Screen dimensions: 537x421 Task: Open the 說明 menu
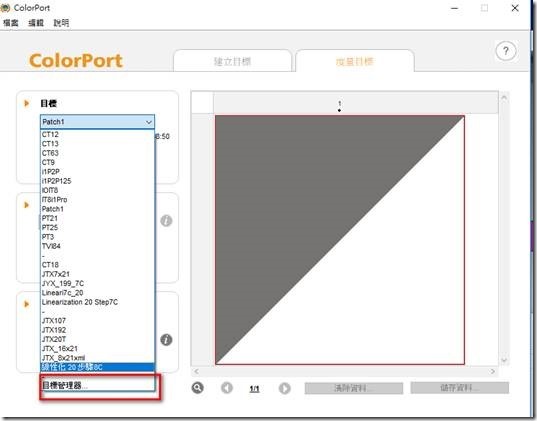61,23
